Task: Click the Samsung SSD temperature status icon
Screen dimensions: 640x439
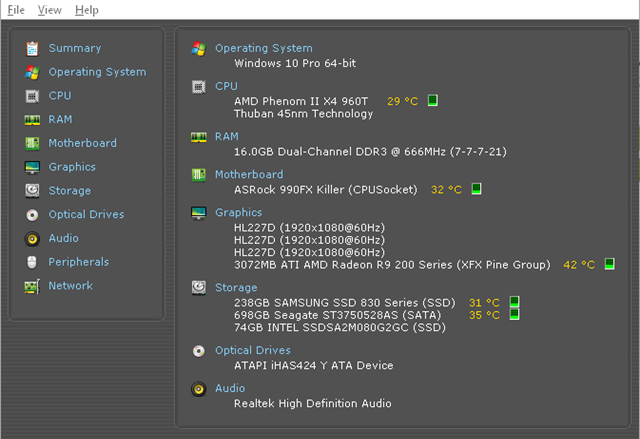Action: [x=514, y=302]
